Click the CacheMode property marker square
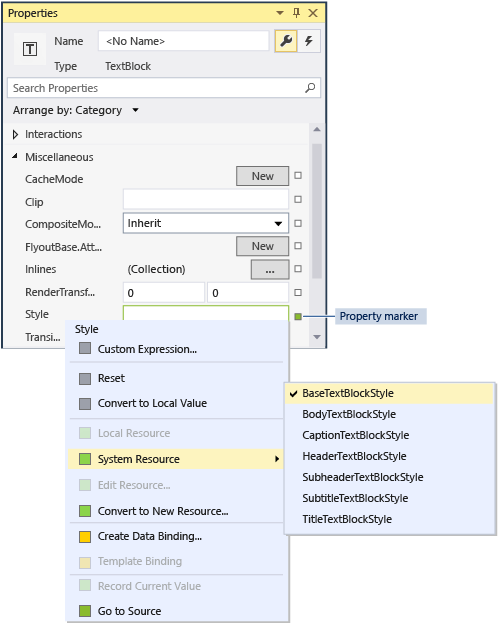The width and height of the screenshot is (498, 624). 298,176
